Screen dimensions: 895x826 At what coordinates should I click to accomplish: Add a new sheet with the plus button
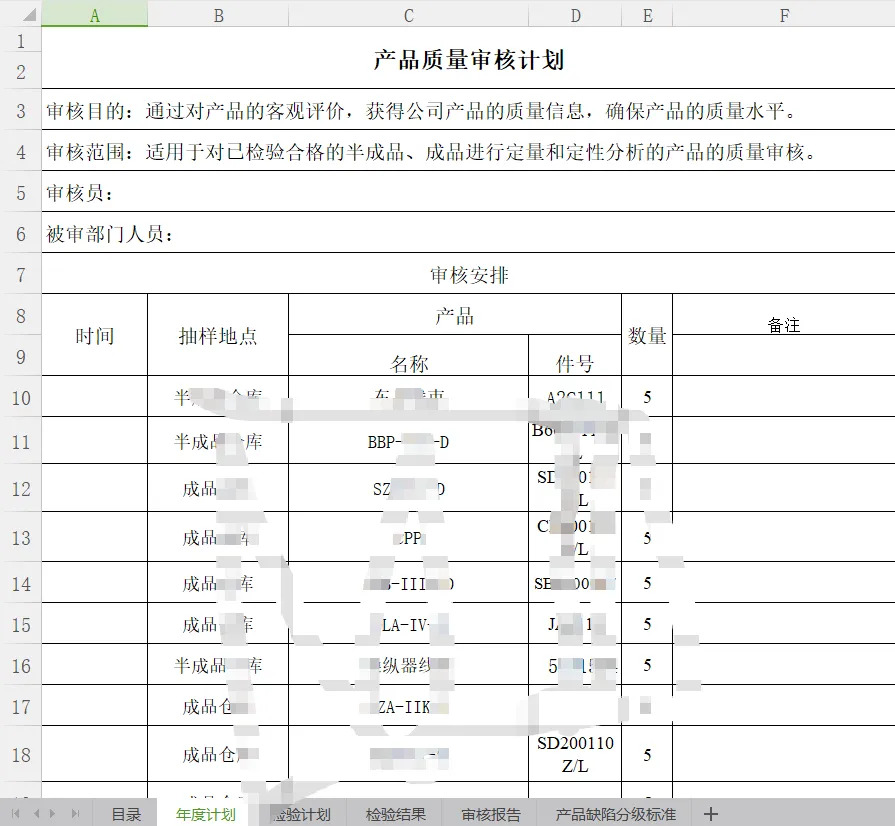pos(711,813)
